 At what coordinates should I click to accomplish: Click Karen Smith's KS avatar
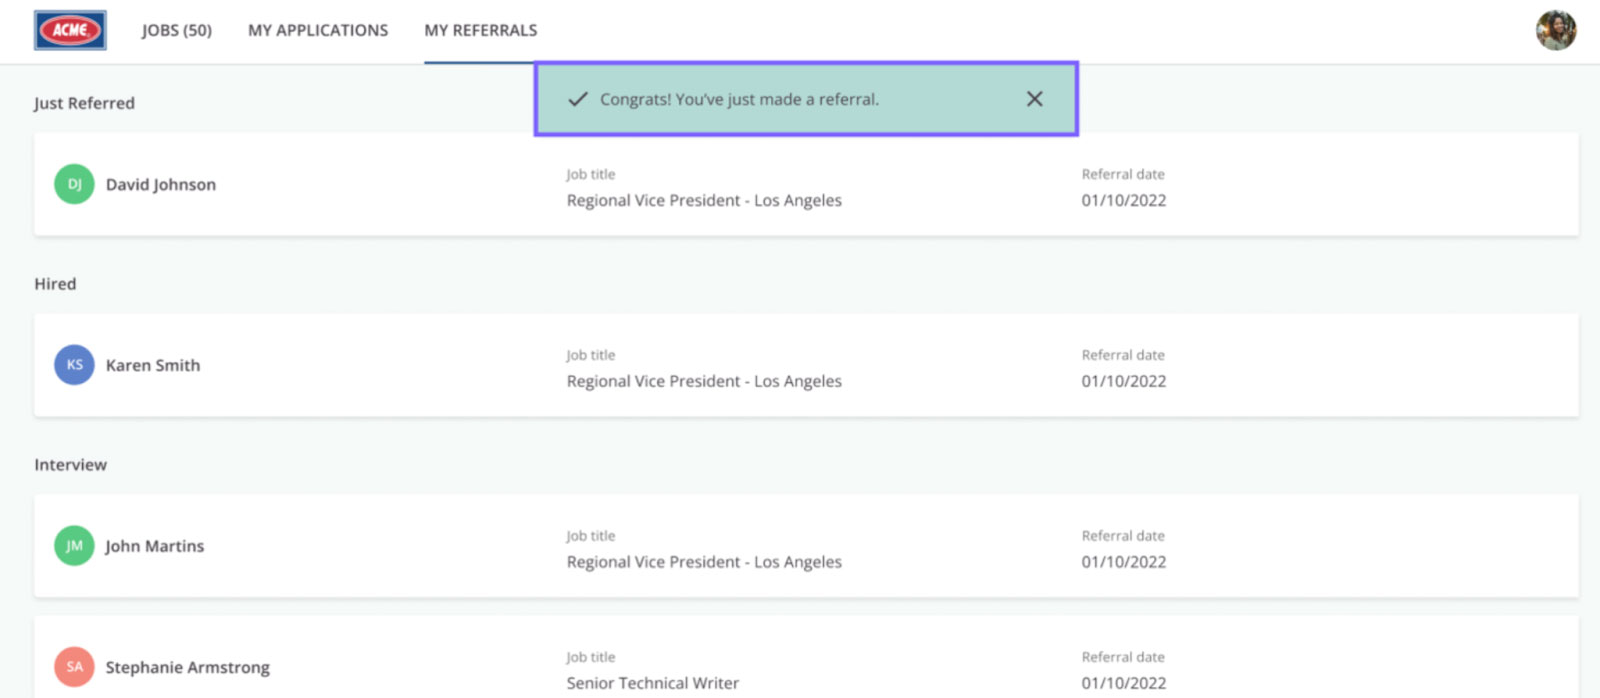[74, 365]
